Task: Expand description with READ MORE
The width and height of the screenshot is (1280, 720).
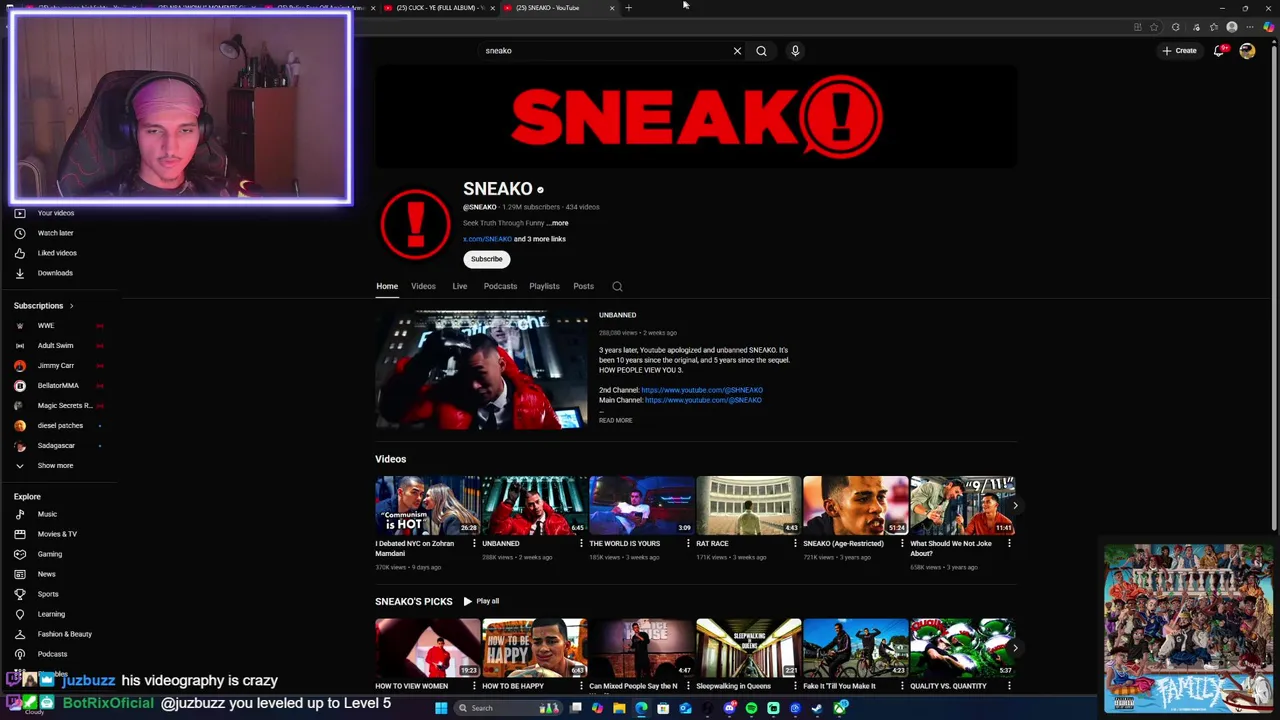Action: (x=615, y=421)
